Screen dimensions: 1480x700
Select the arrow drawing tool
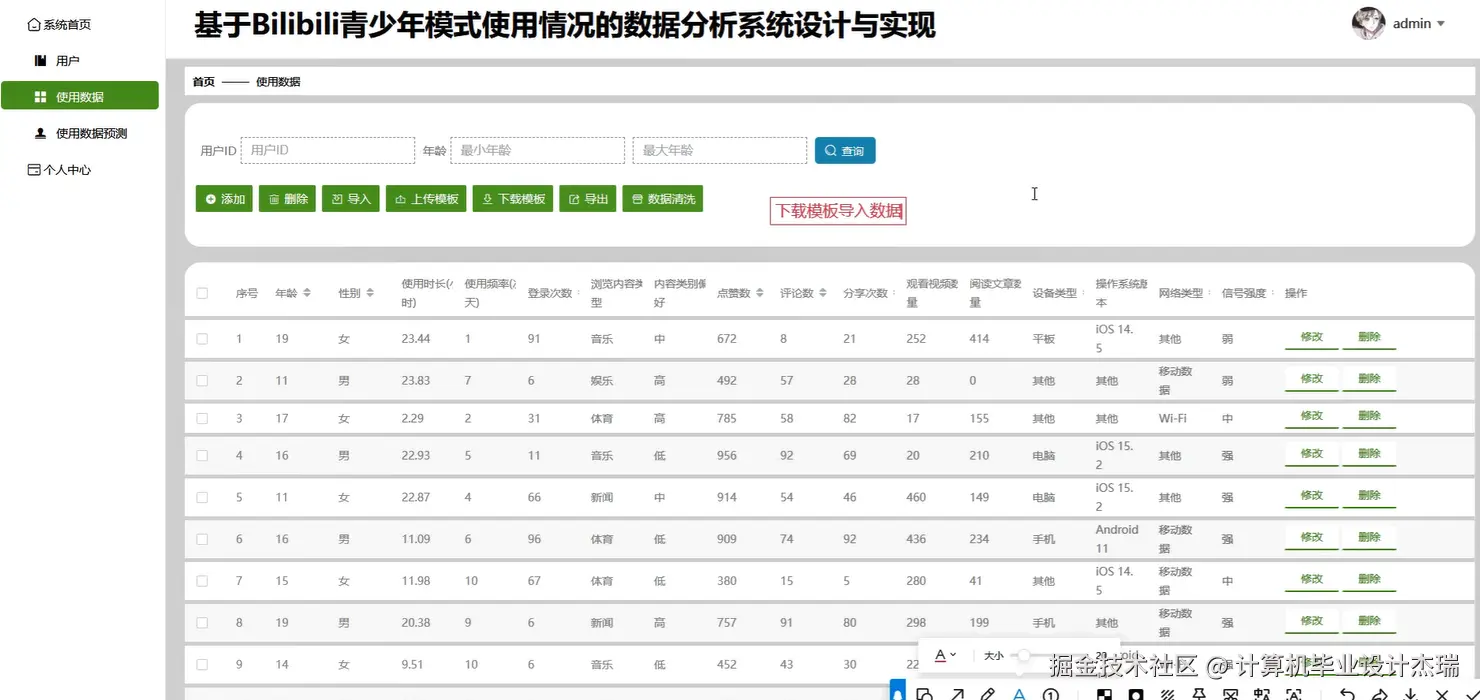(x=957, y=694)
